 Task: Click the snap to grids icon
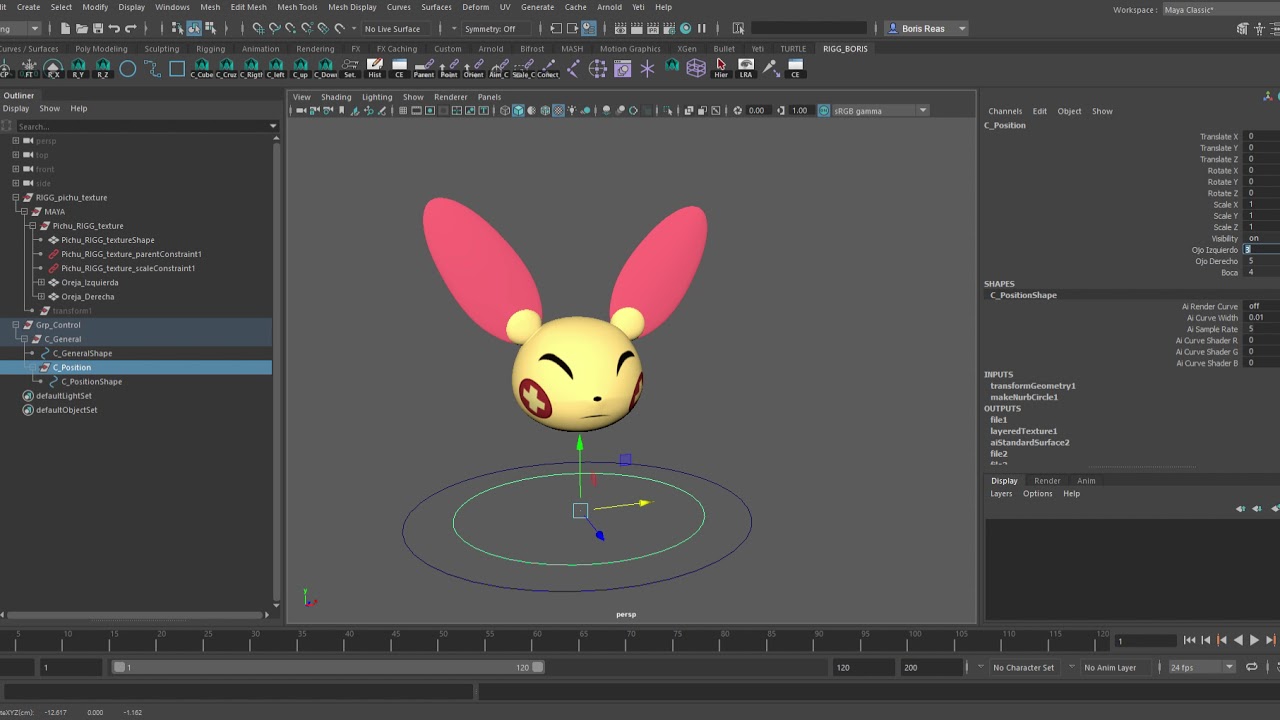tap(258, 28)
